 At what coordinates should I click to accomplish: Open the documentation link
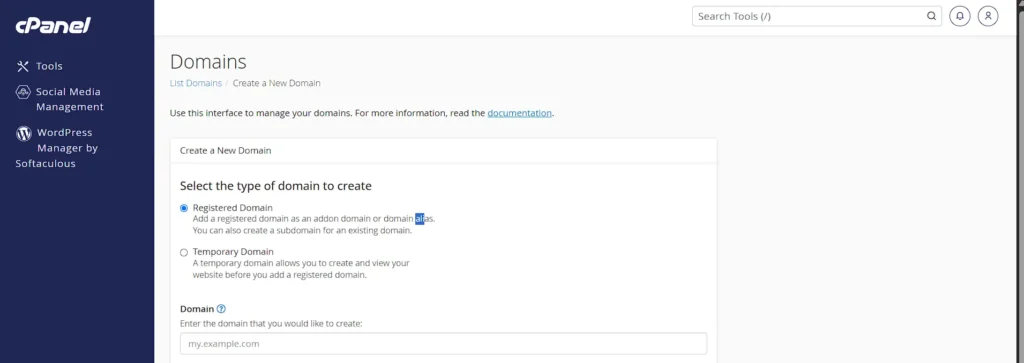[x=519, y=113]
